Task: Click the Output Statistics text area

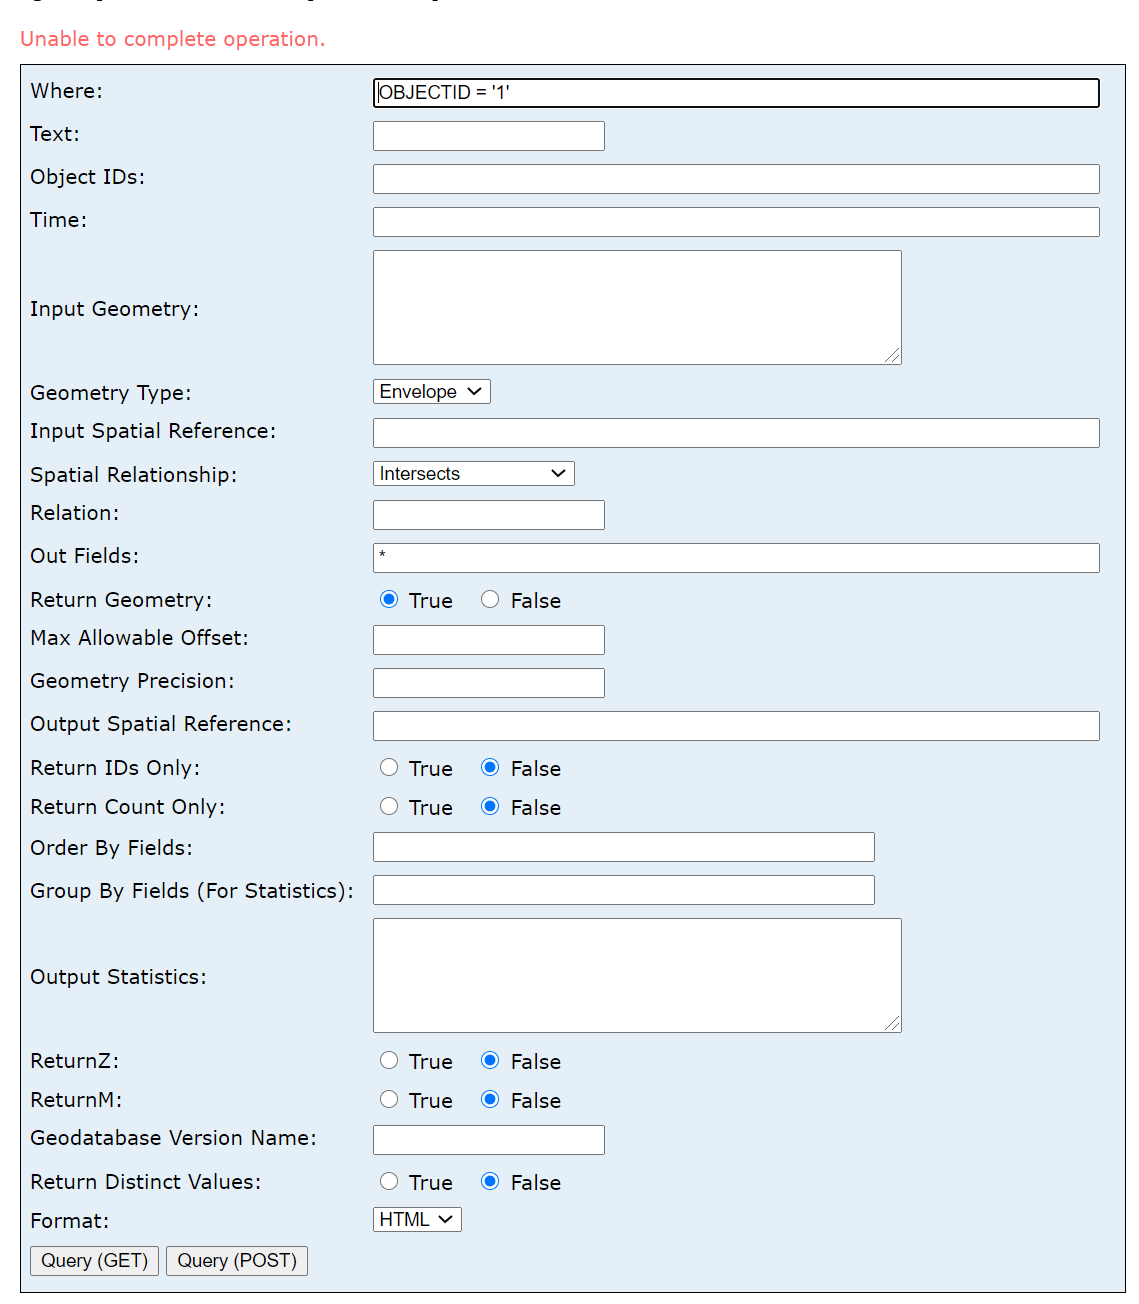Action: 637,976
